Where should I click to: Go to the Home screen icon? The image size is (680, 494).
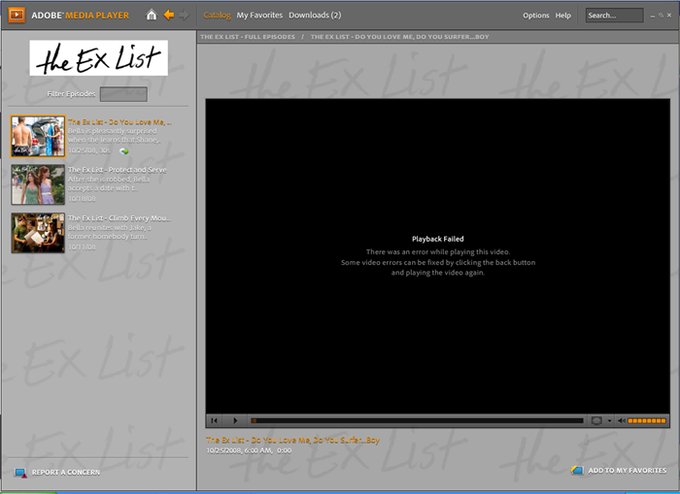click(151, 15)
